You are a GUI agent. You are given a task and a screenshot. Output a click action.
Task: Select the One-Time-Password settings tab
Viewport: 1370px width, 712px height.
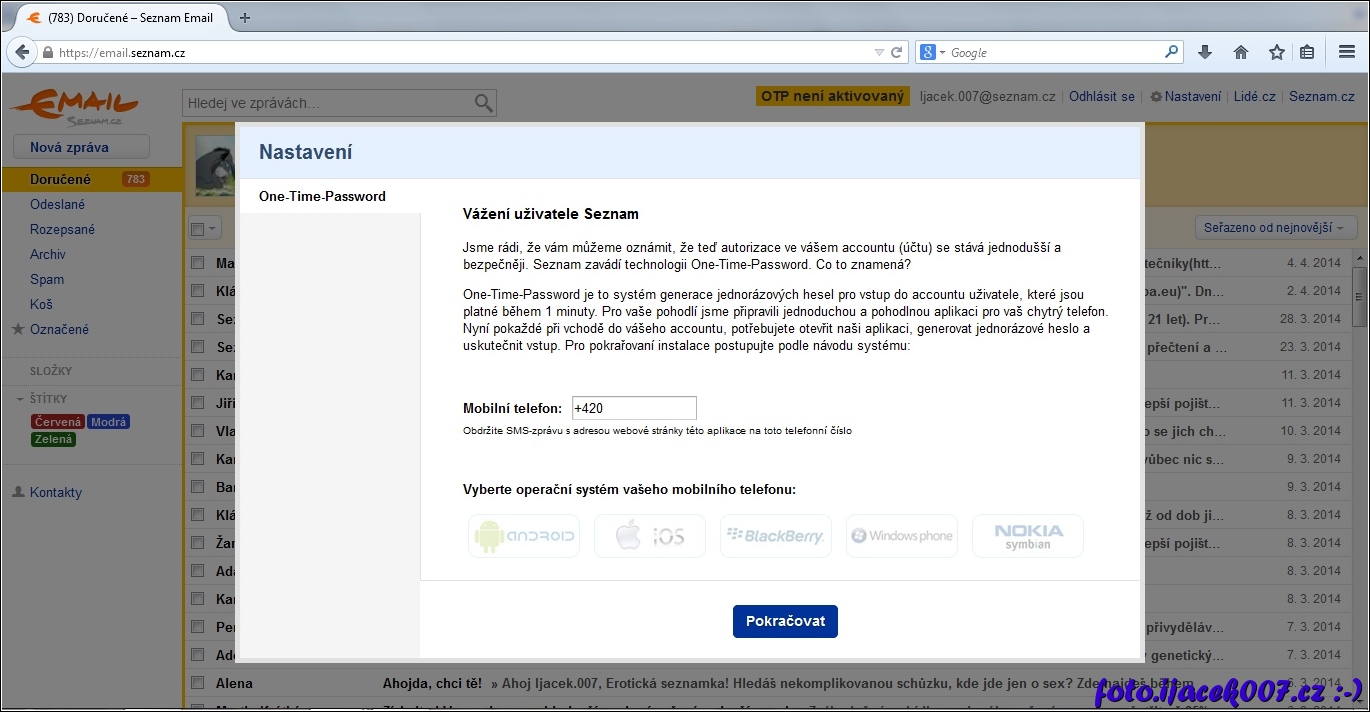pos(322,196)
